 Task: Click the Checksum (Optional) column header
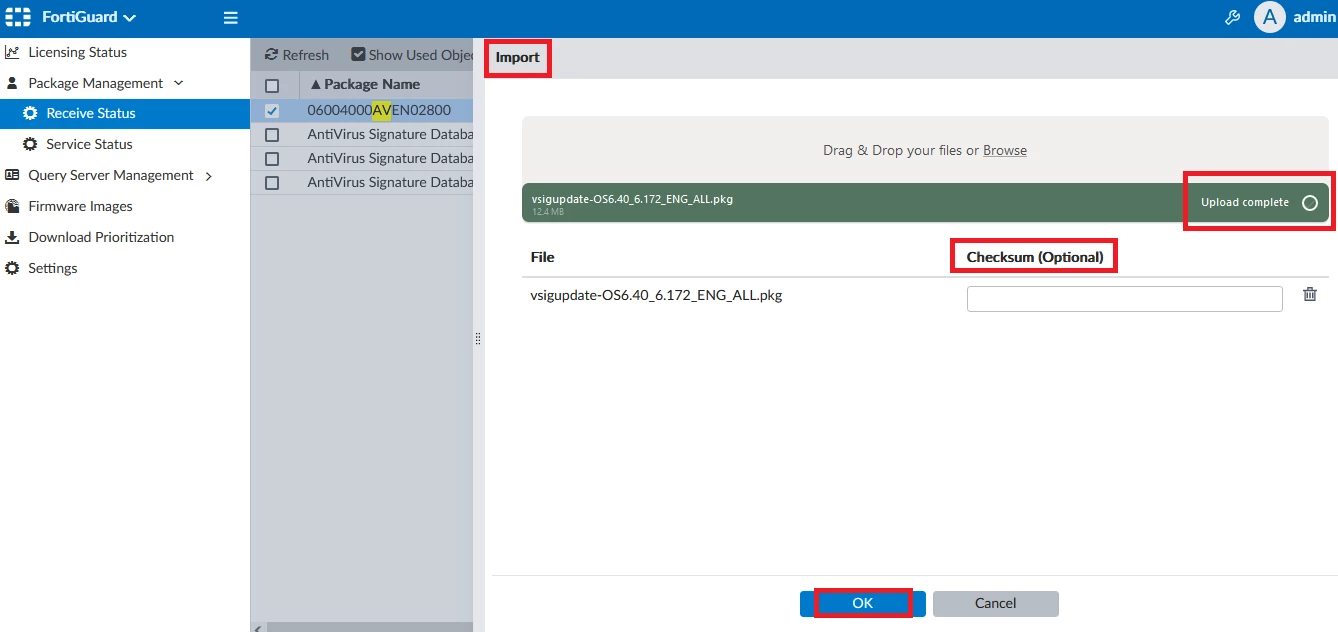click(x=1035, y=257)
